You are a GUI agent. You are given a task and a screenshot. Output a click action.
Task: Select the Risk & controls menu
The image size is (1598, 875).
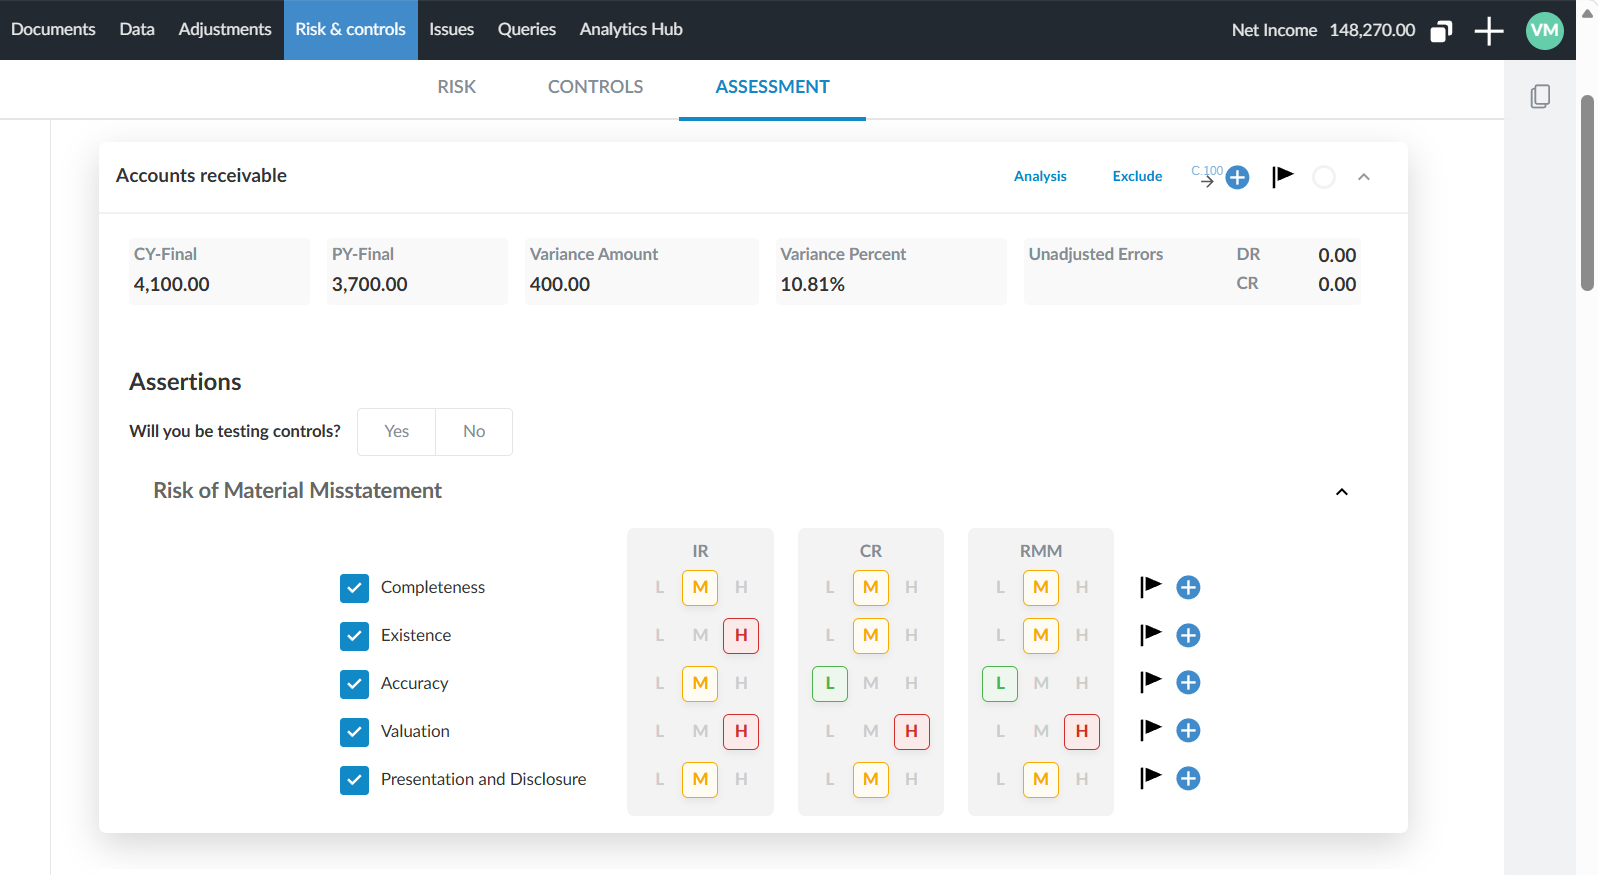(351, 30)
